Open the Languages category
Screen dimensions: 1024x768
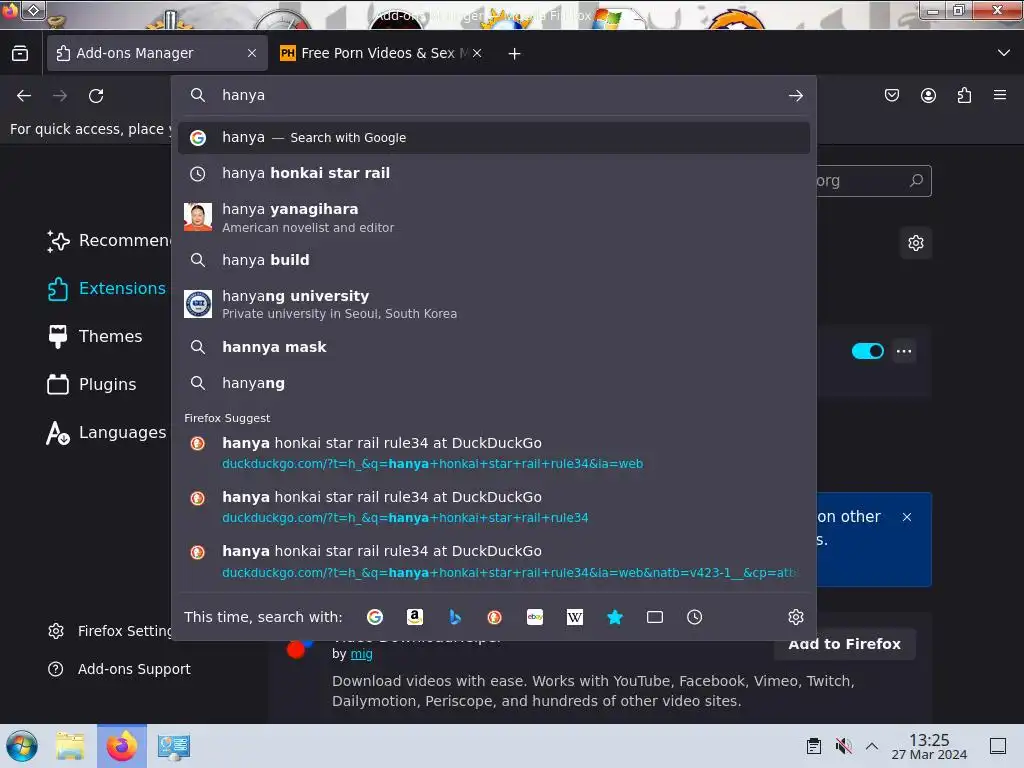(108, 432)
